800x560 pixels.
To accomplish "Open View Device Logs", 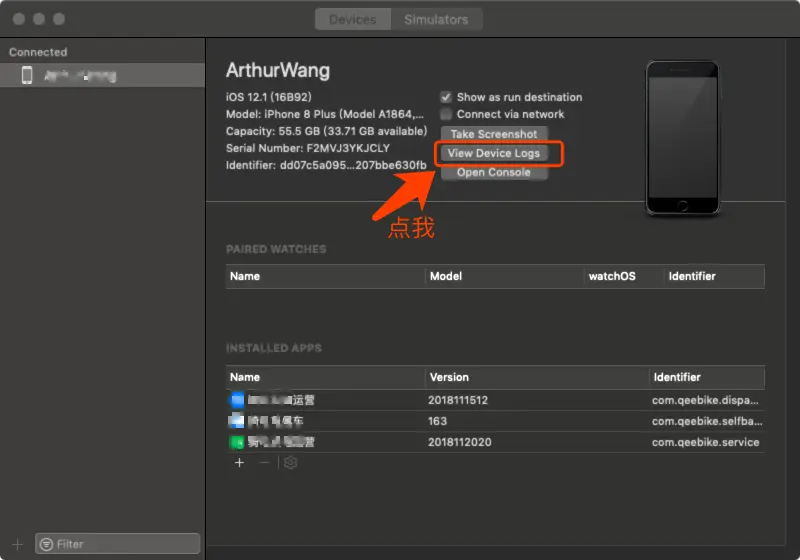I will click(494, 153).
